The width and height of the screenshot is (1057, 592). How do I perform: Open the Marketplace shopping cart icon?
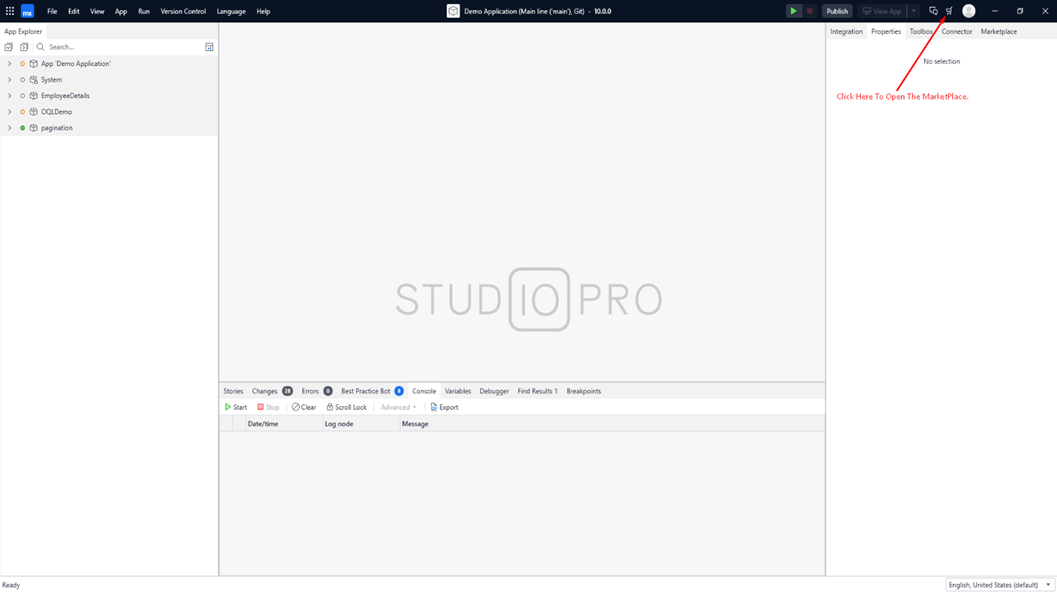[x=950, y=11]
